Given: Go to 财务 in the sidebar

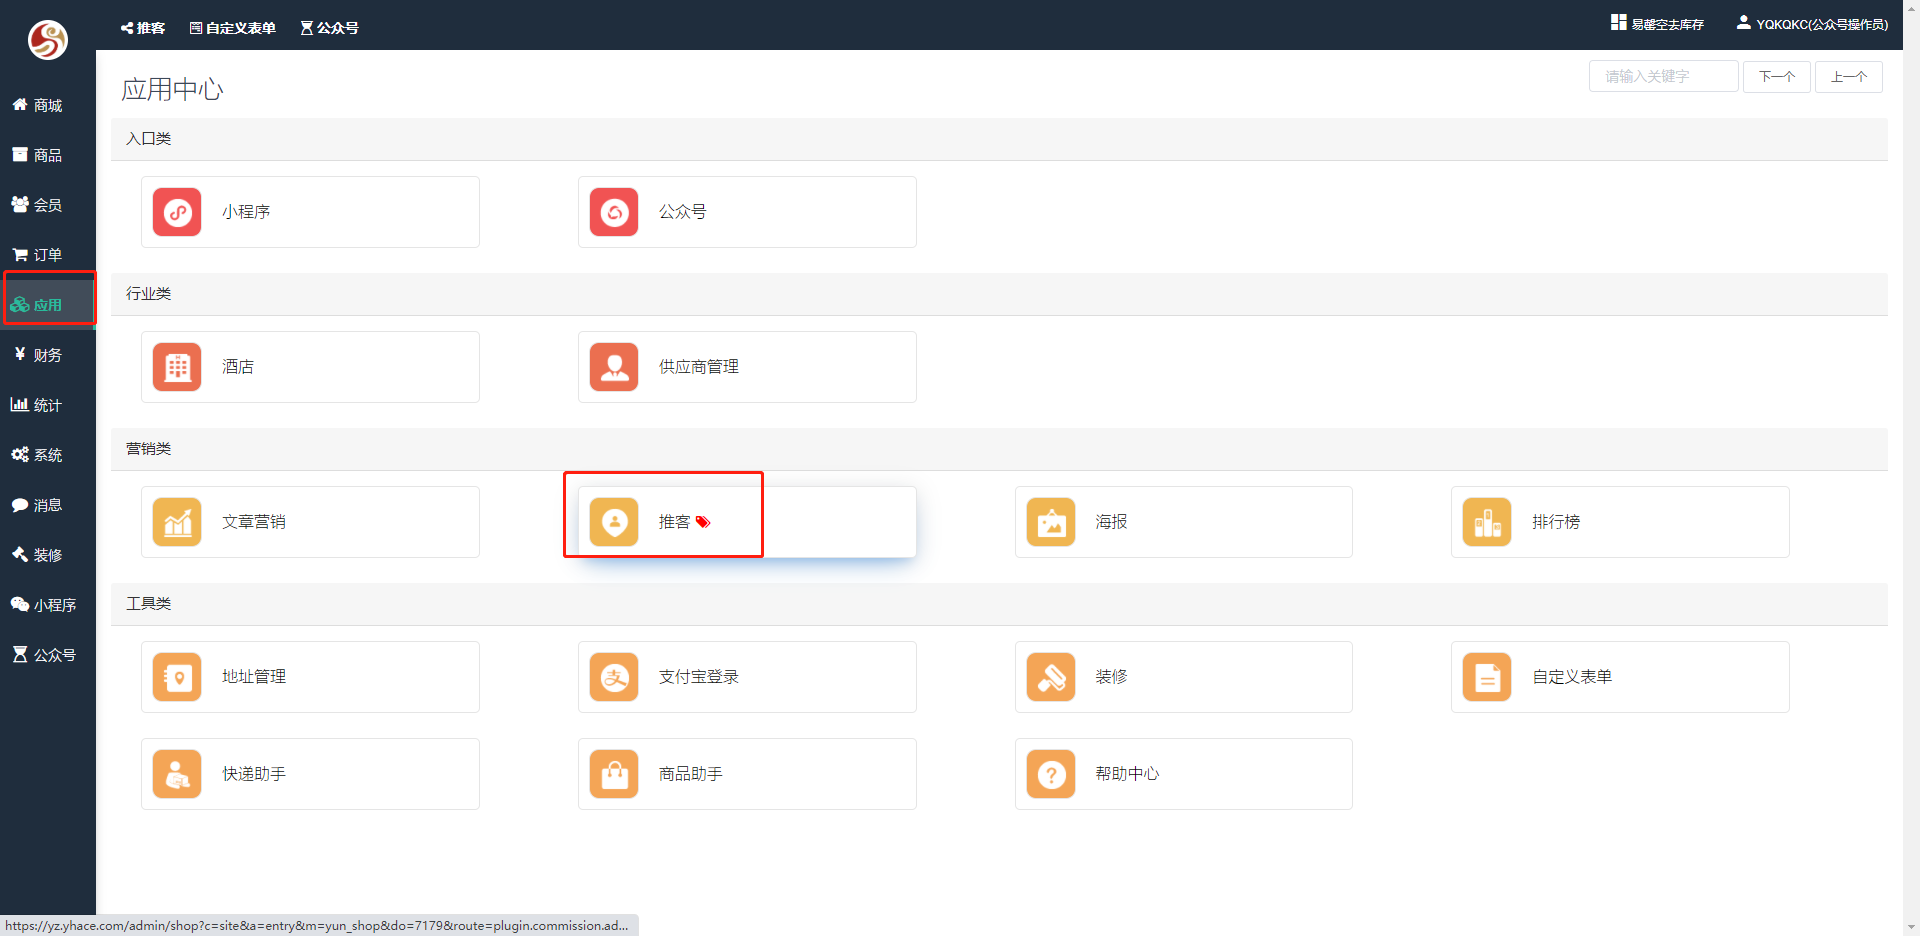Looking at the screenshot, I should (x=48, y=355).
